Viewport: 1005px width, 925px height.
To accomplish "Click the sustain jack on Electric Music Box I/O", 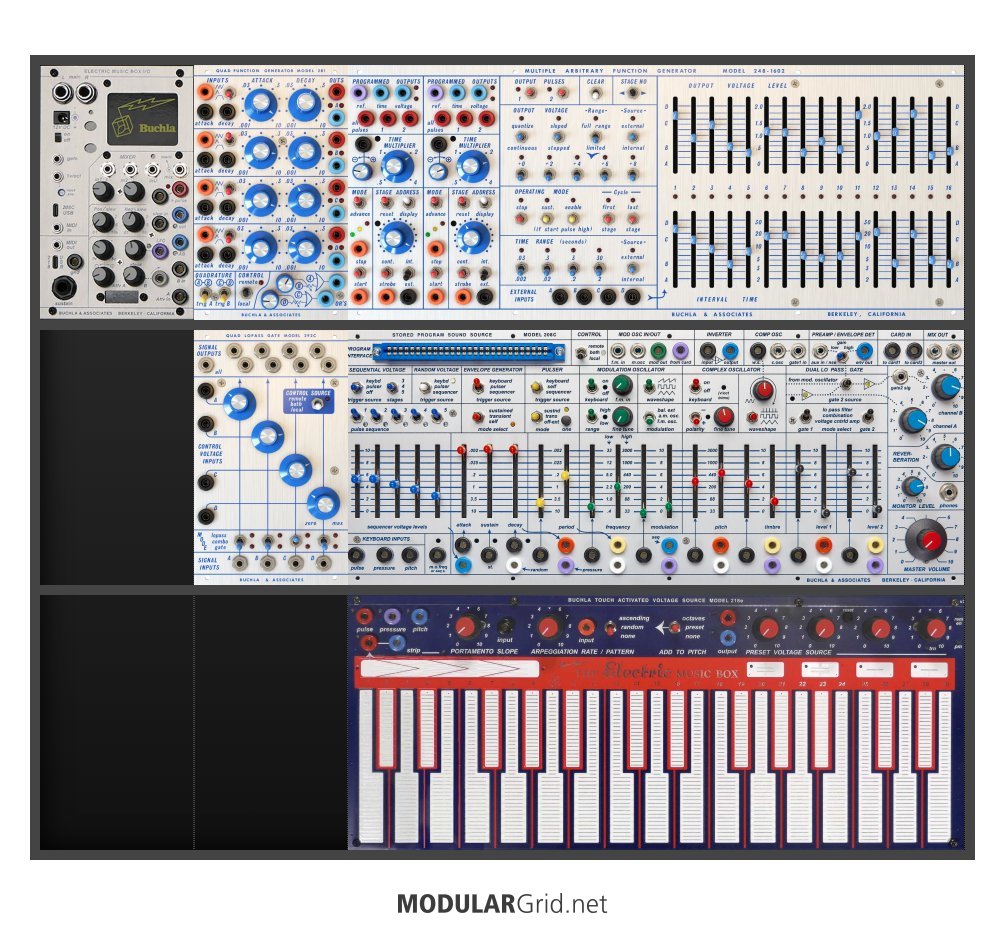I will 65,287.
